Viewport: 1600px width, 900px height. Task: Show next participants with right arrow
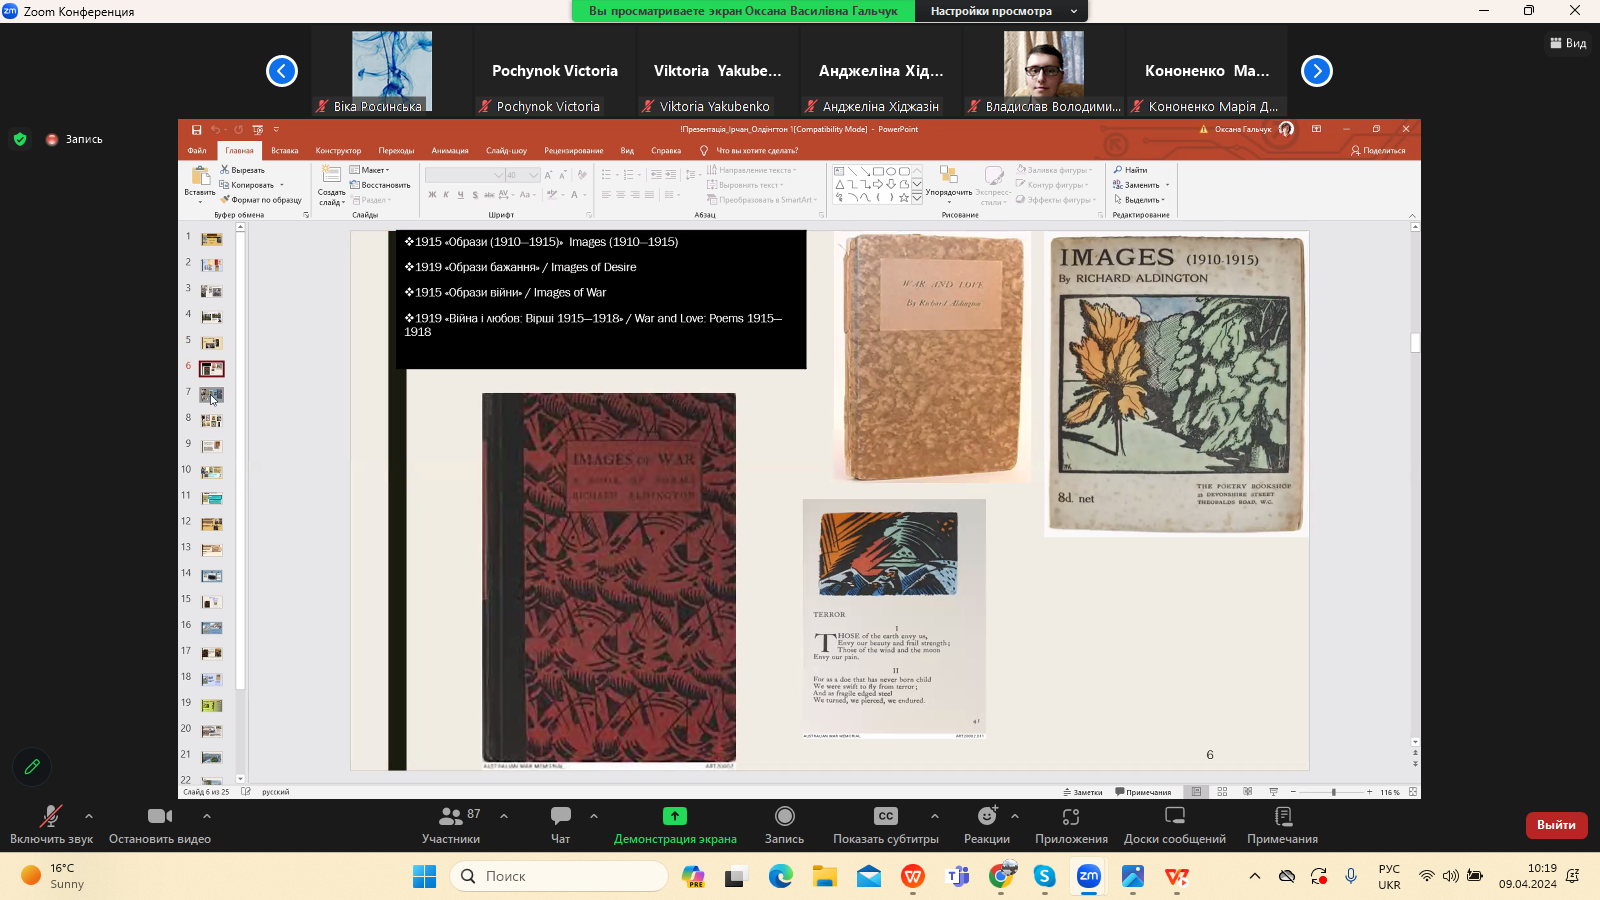pyautogui.click(x=1317, y=71)
